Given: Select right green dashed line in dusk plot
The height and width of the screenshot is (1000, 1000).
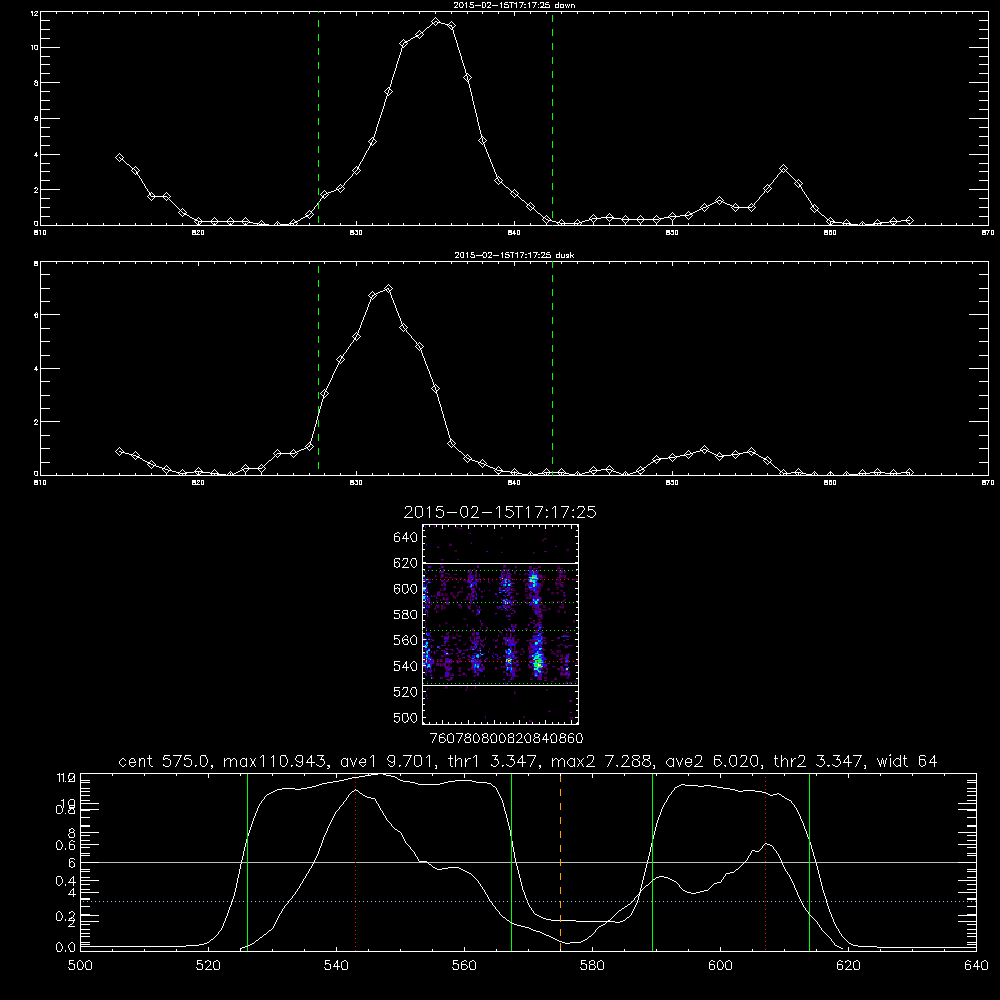Looking at the screenshot, I should [552, 368].
